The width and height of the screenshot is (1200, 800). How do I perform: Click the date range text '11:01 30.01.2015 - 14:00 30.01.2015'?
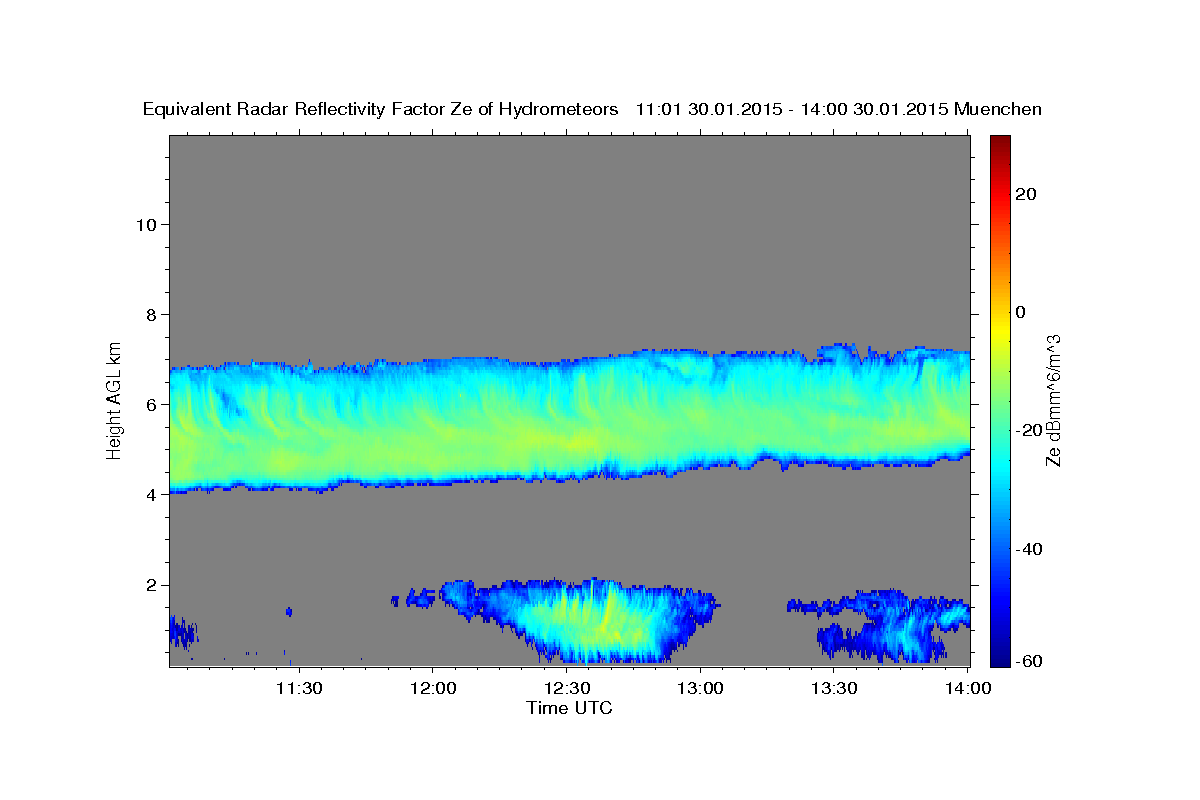point(792,110)
